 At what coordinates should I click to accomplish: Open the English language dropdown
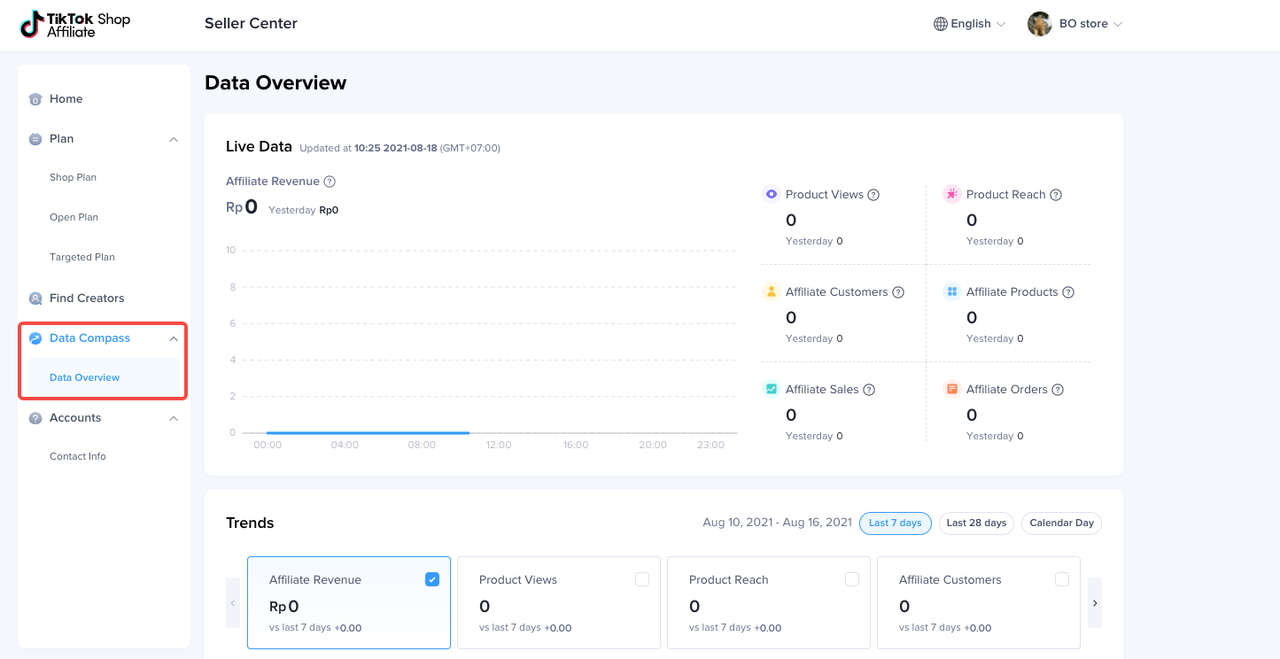point(969,24)
